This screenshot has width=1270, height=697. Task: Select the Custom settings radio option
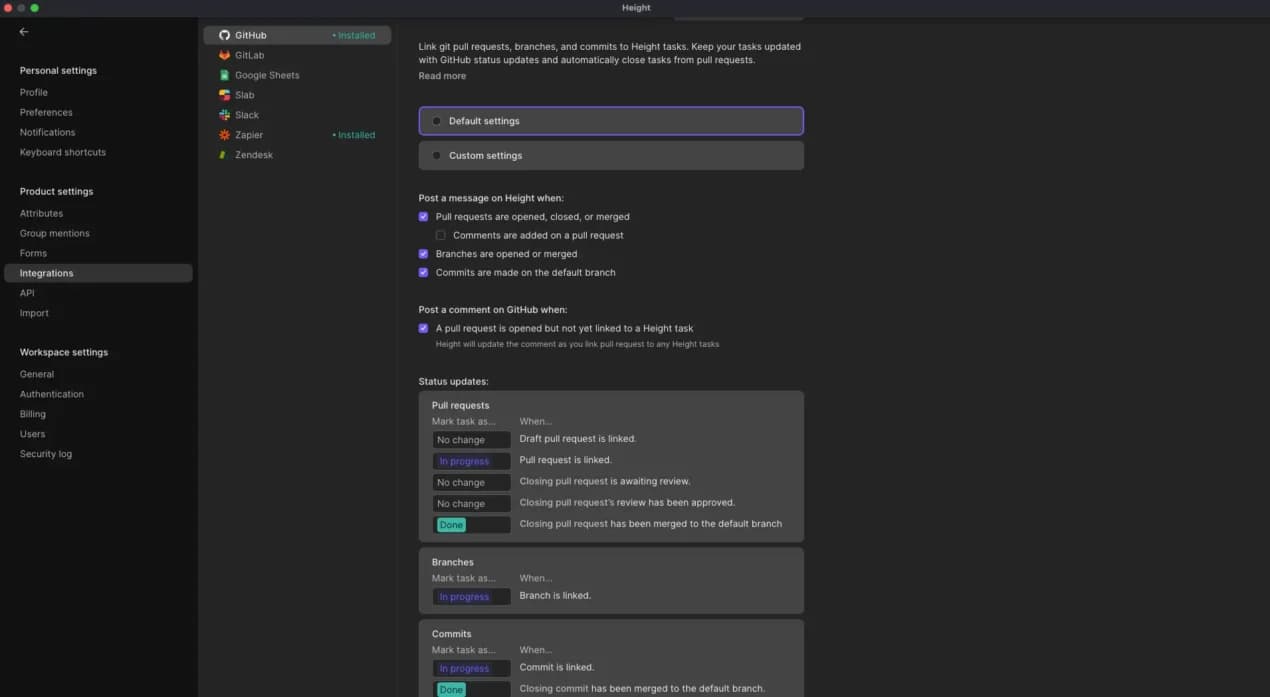click(x=611, y=155)
